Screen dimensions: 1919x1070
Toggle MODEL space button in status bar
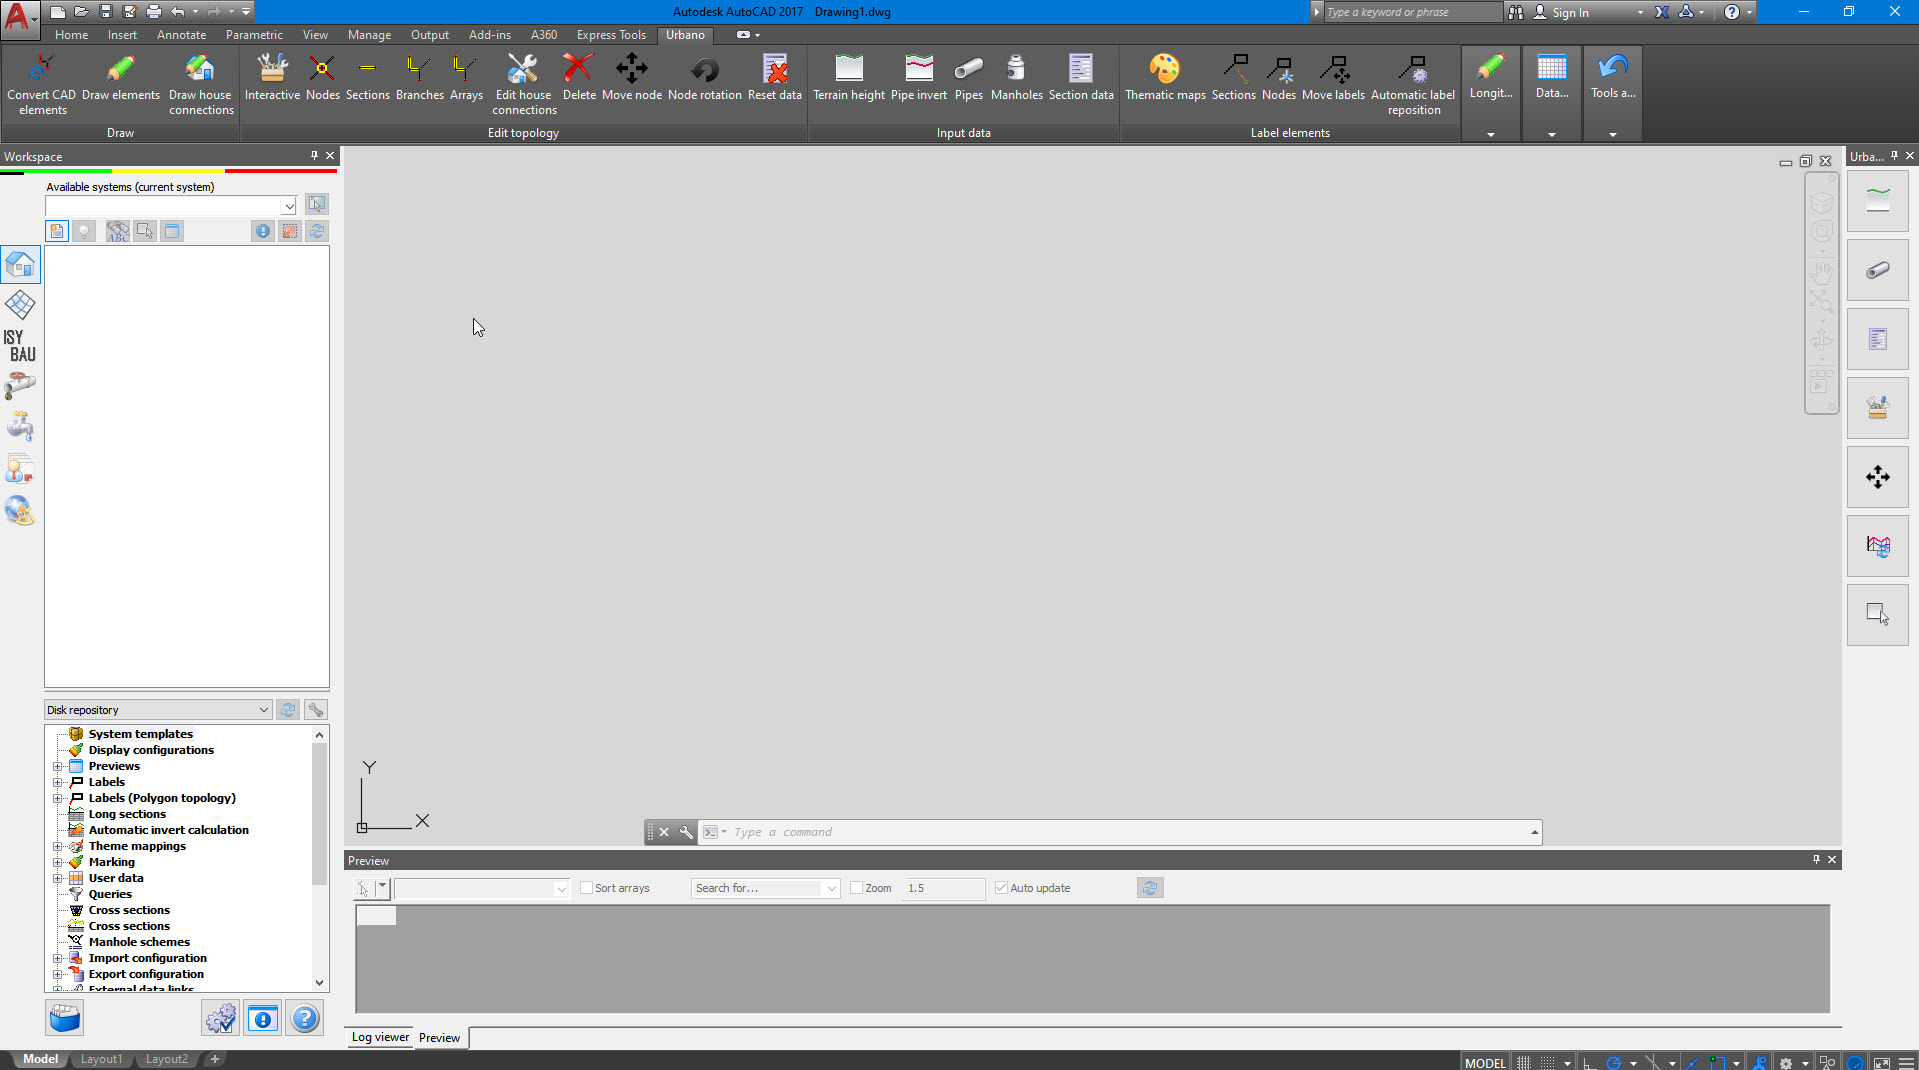tap(1485, 1063)
